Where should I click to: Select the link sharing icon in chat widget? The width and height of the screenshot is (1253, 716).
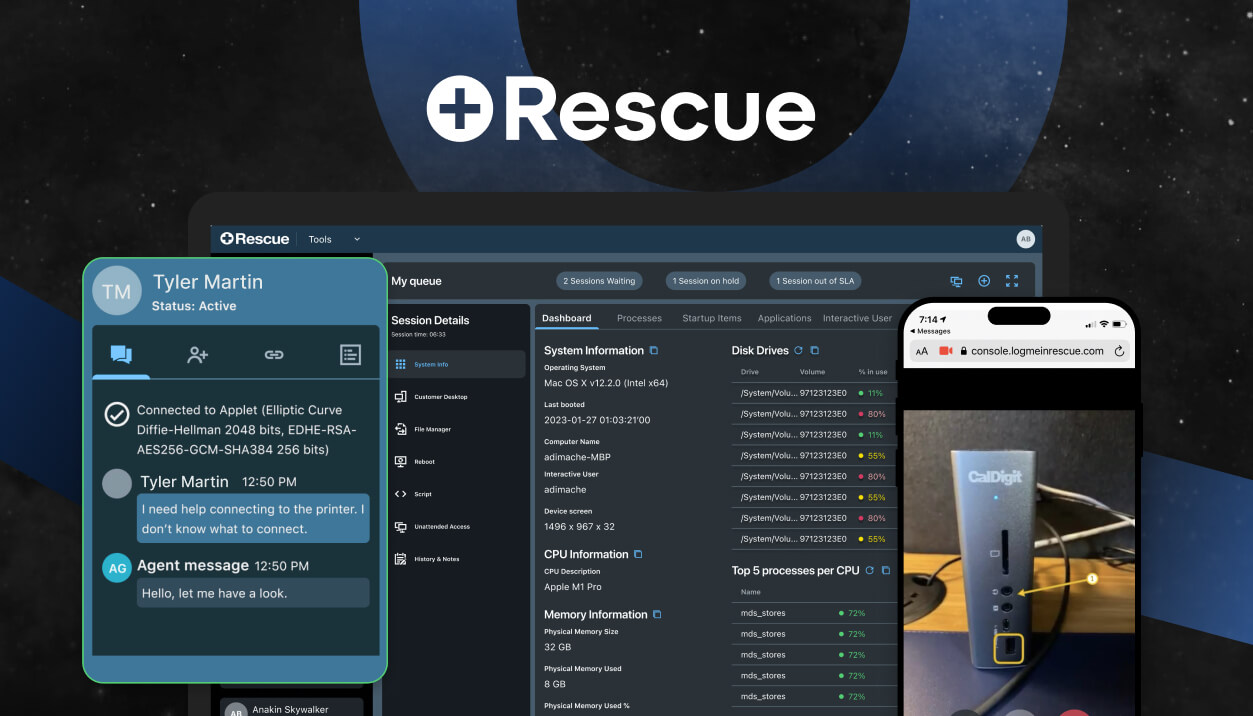[273, 353]
